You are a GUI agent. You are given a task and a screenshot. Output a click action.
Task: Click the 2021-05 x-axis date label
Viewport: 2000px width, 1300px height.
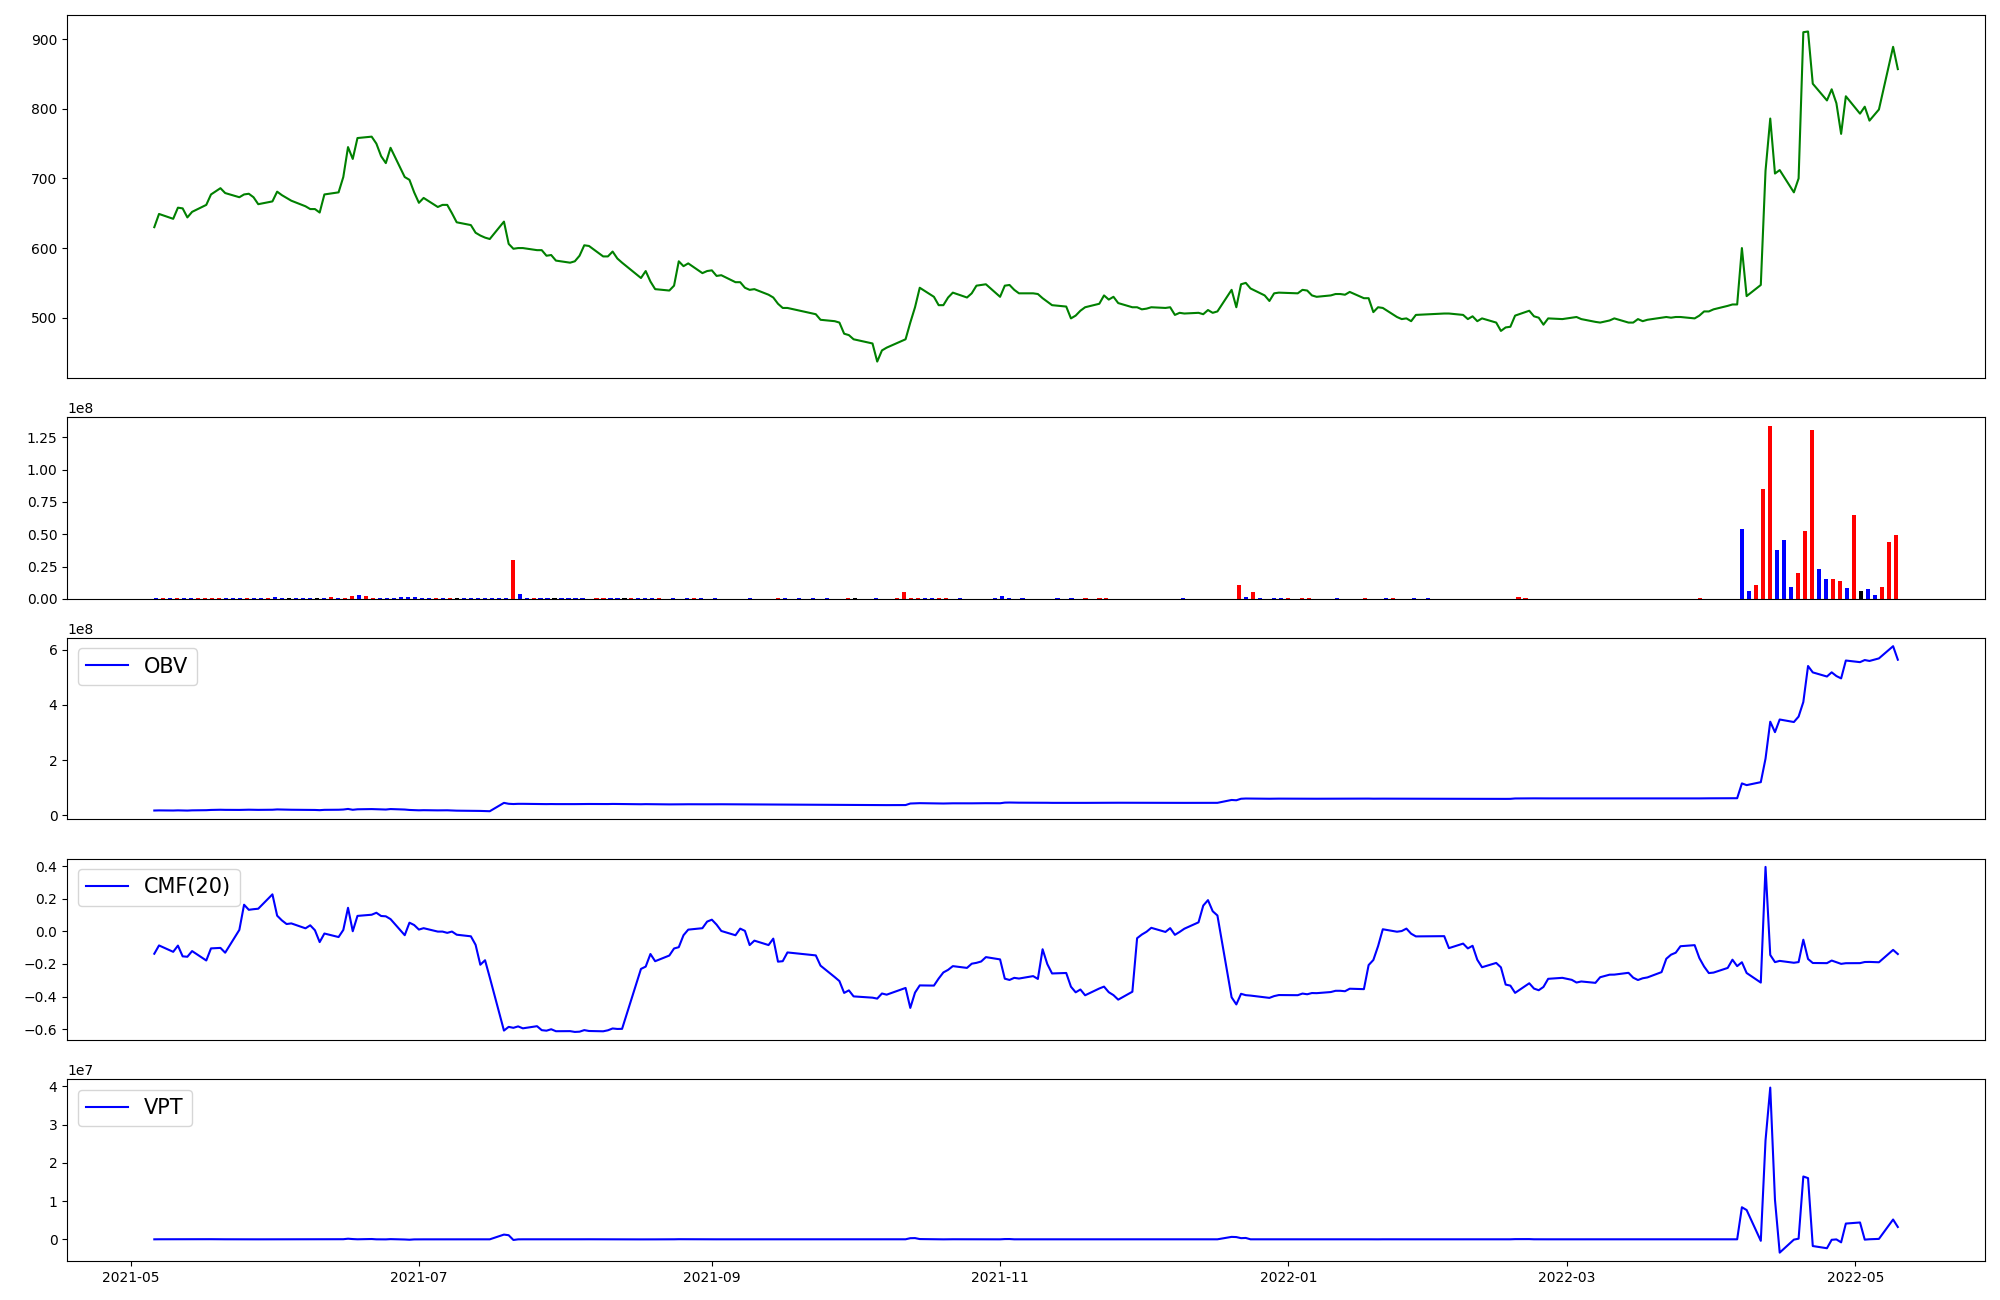click(131, 1277)
